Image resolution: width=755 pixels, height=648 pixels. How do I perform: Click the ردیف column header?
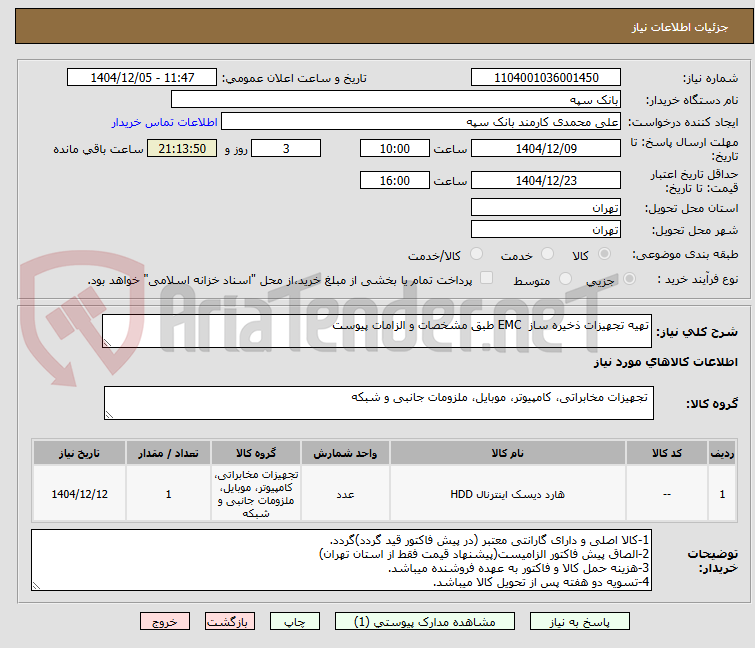coord(722,453)
